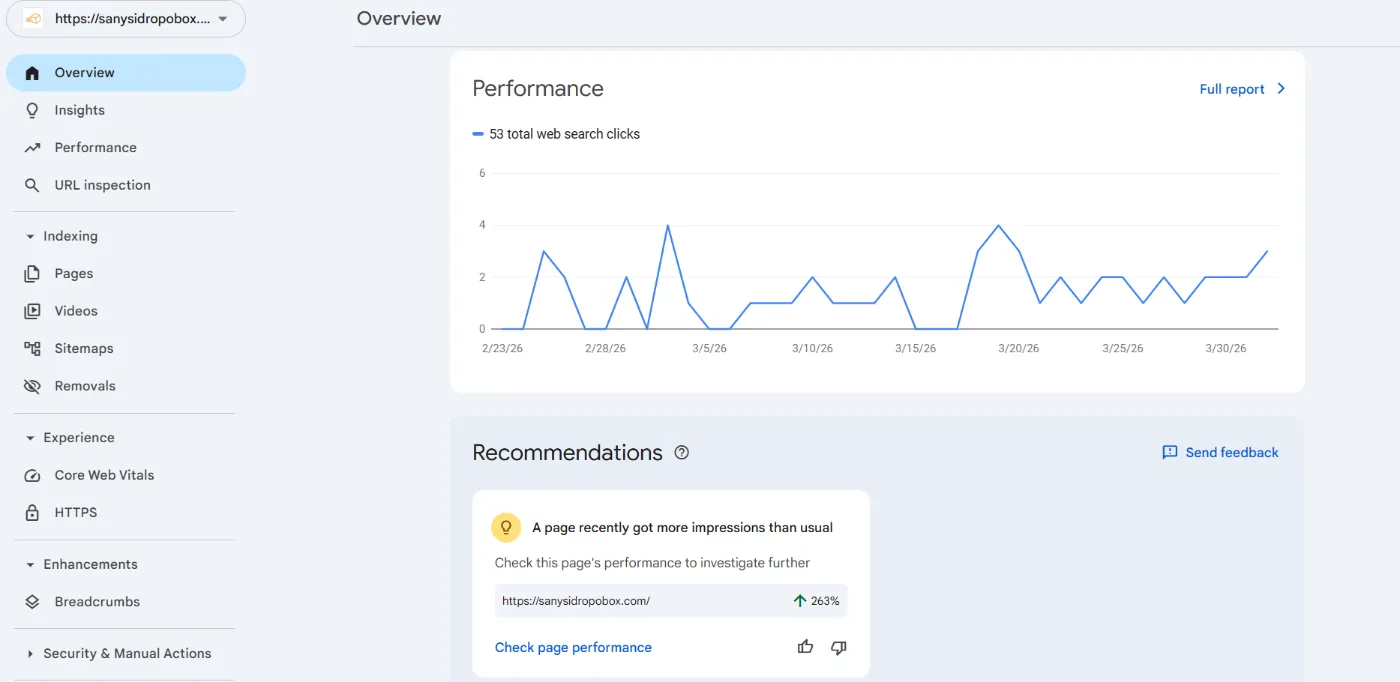Click the Send feedback speech bubble icon
This screenshot has width=1400, height=682.
click(x=1169, y=453)
